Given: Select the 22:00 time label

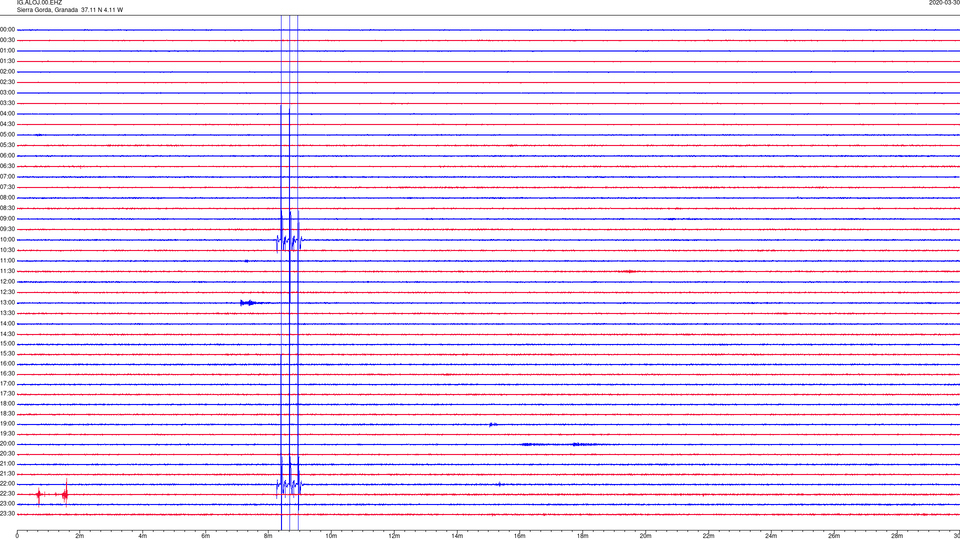Looking at the screenshot, I should click(7, 484).
